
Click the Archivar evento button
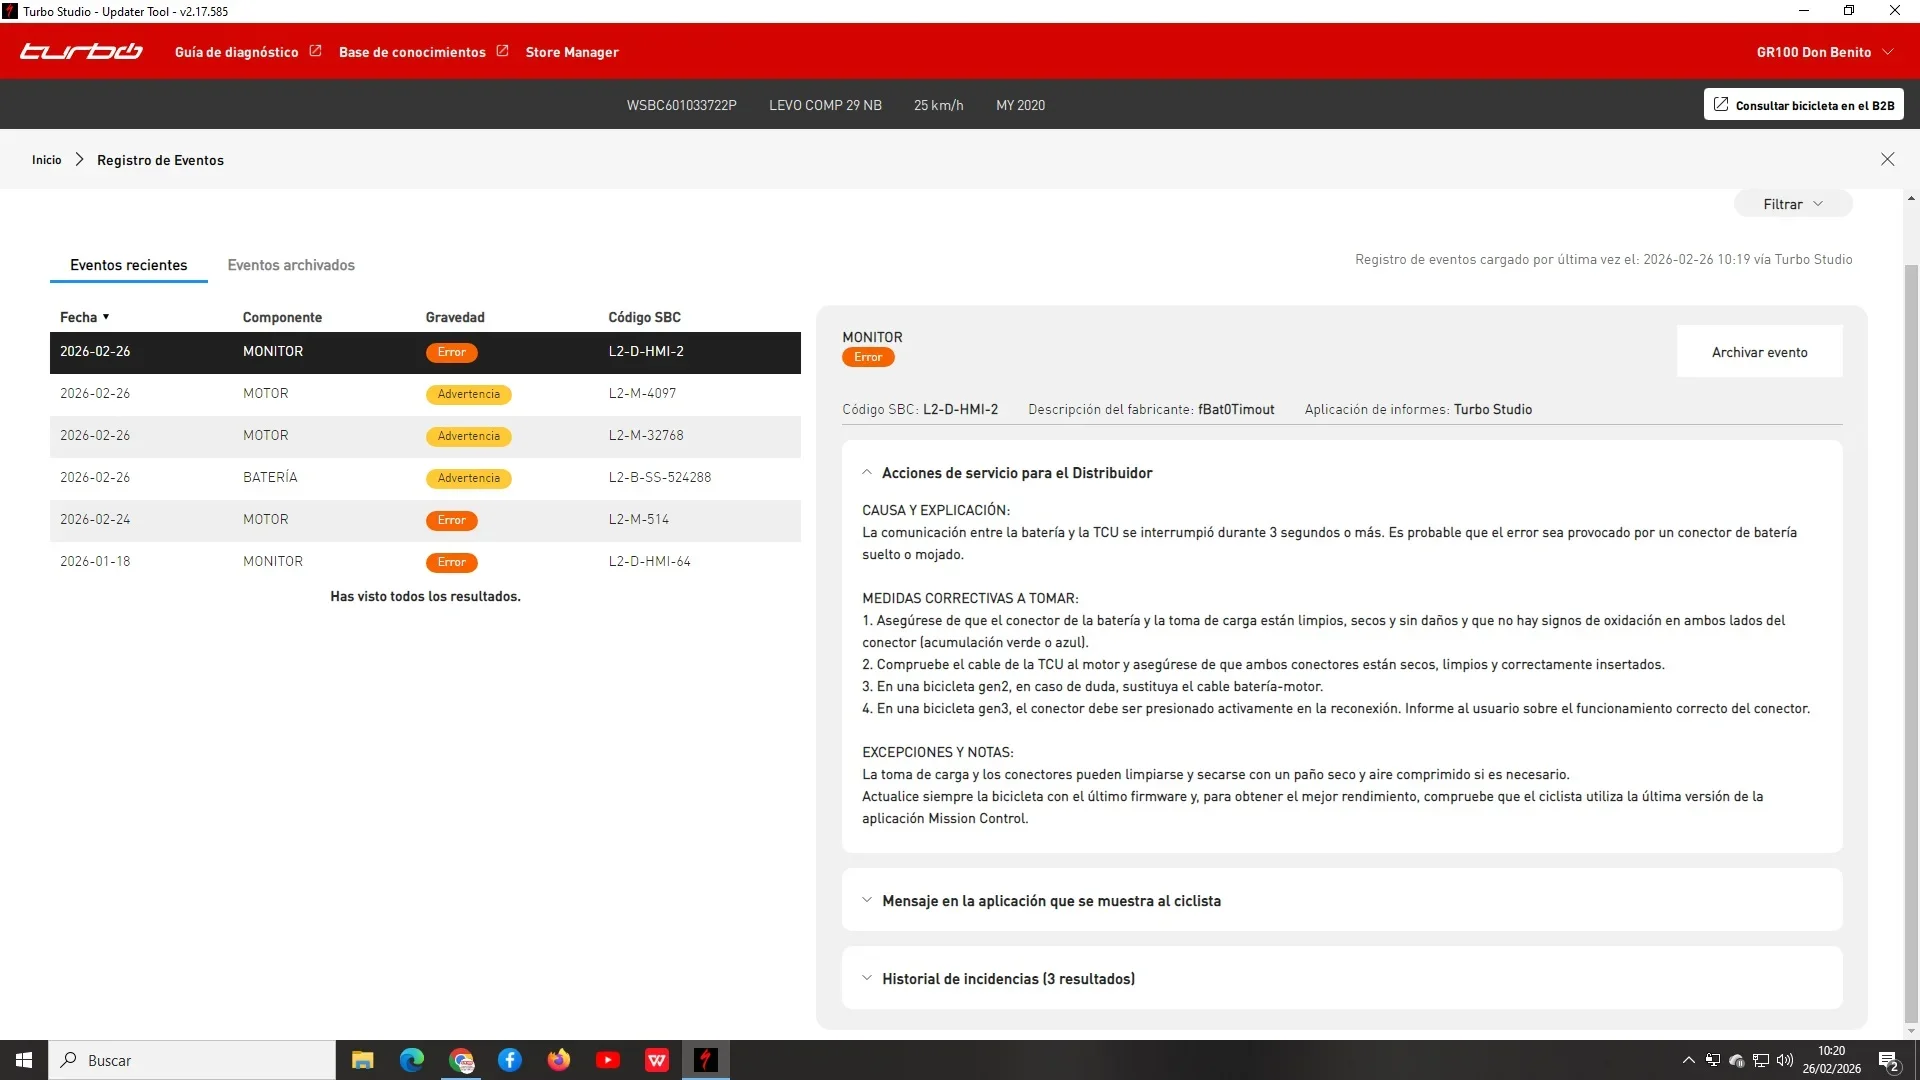1759,352
